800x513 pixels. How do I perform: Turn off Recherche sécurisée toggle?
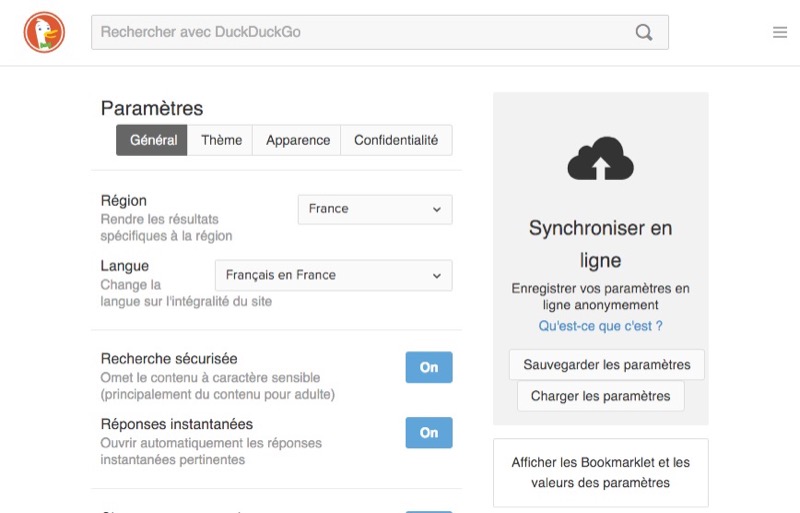[428, 367]
